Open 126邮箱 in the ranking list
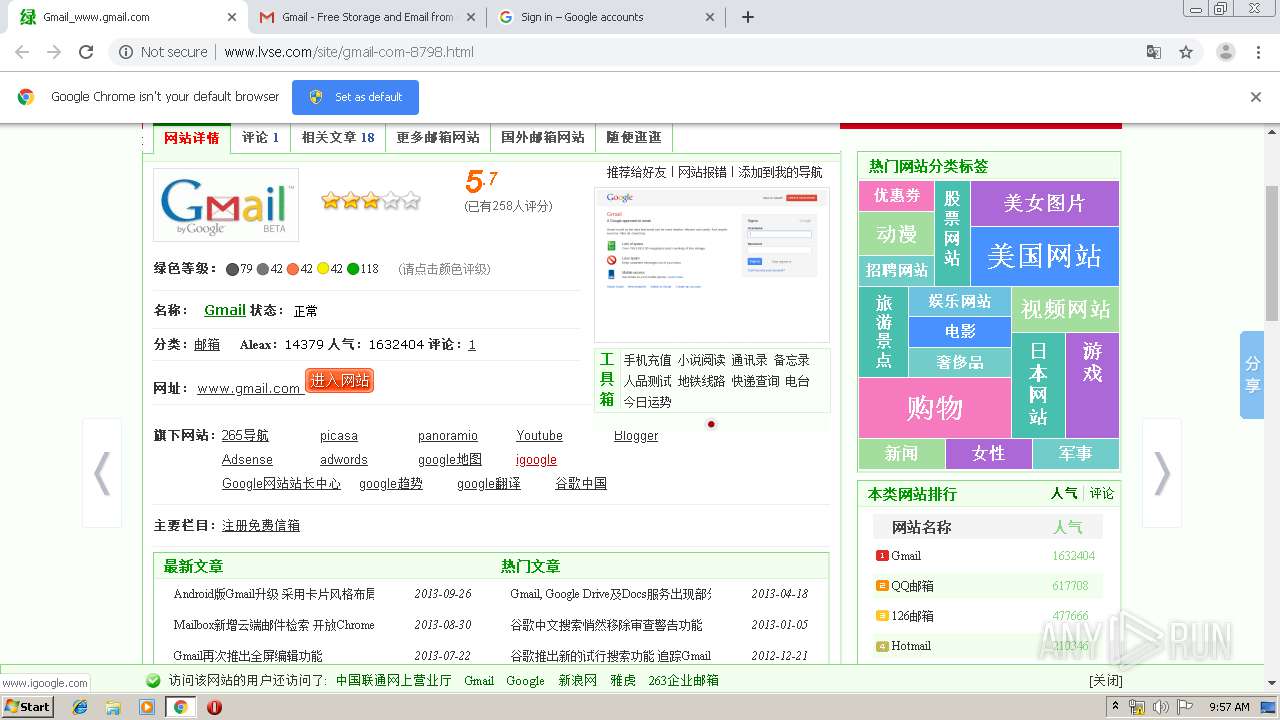Viewport: 1280px width, 720px height. coord(912,616)
